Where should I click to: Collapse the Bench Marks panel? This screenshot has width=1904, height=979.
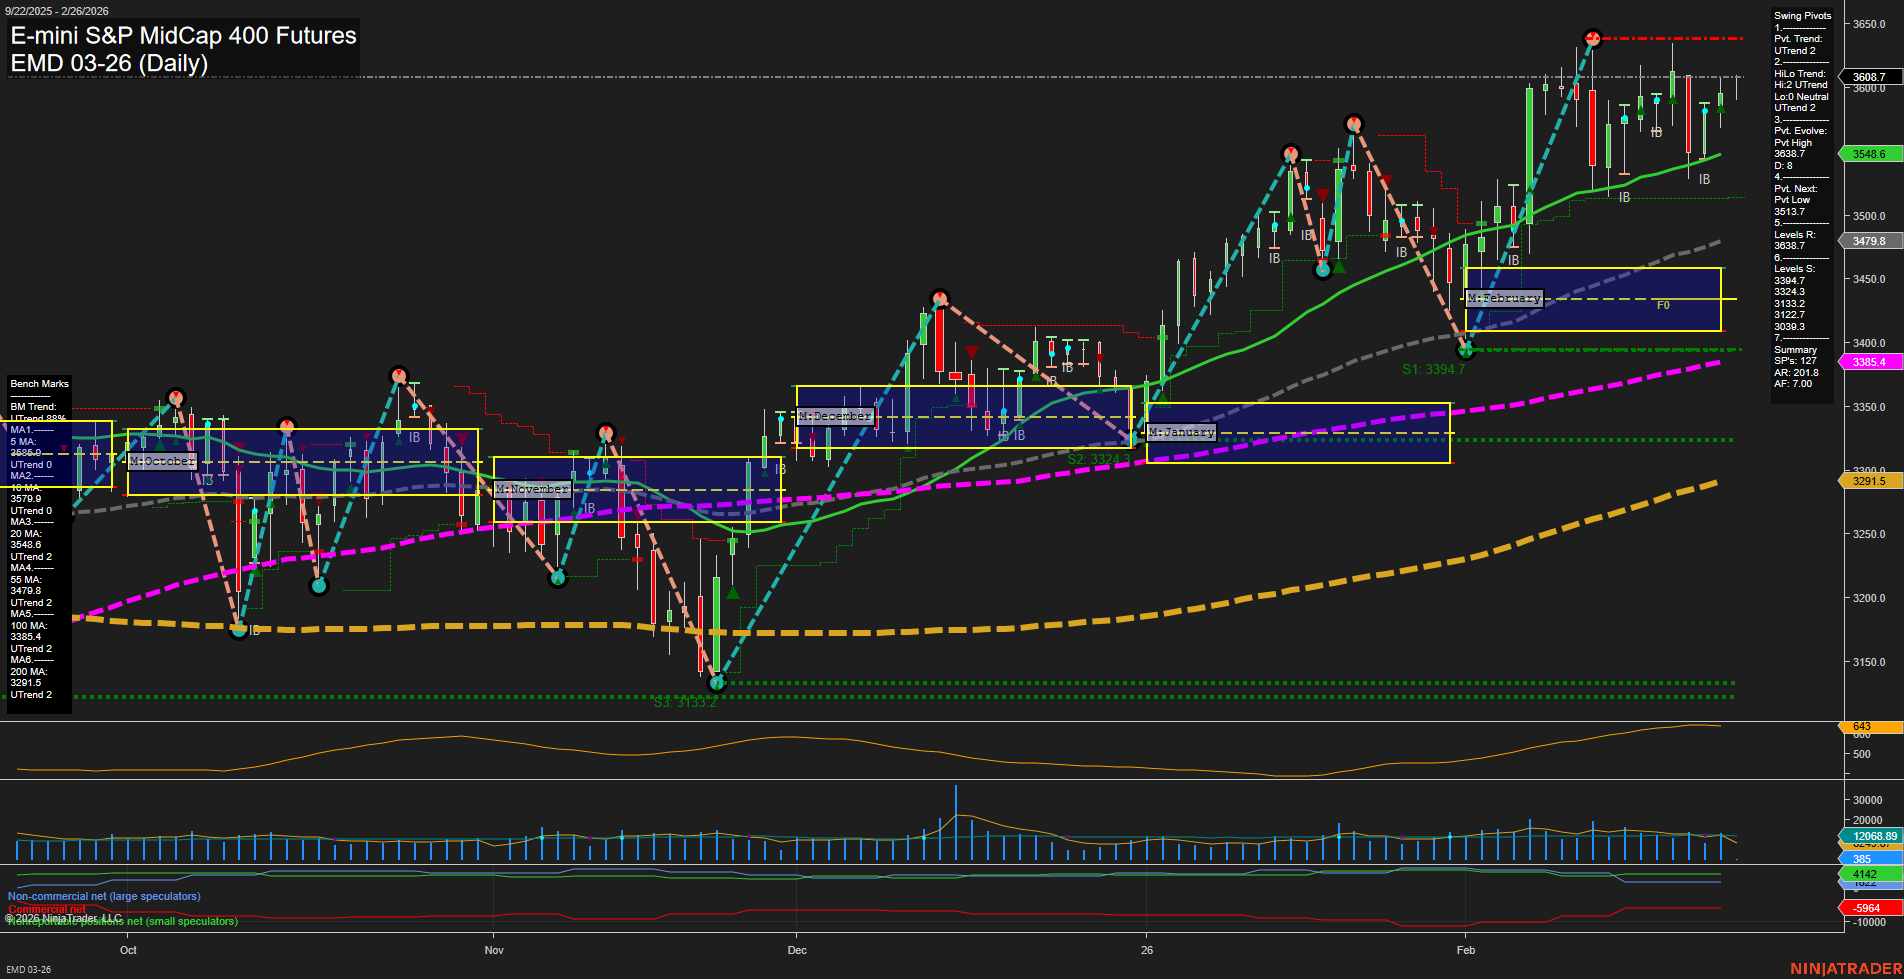(38, 383)
